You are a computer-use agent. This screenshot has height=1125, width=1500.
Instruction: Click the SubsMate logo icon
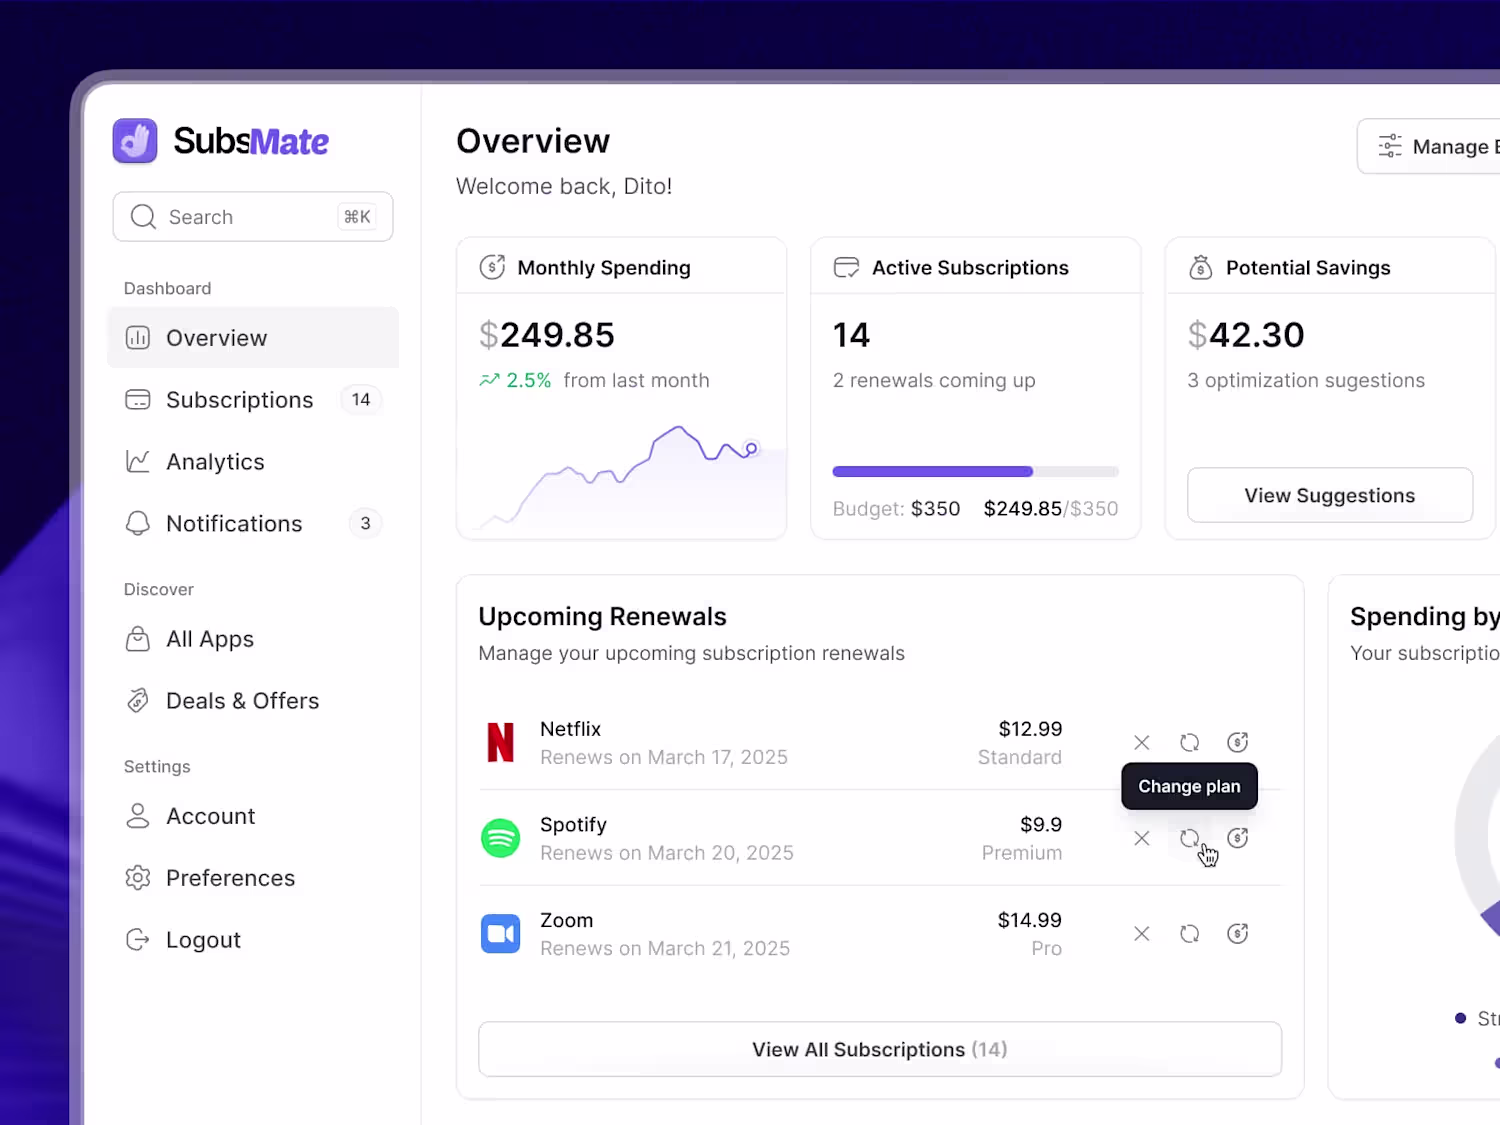pos(135,141)
